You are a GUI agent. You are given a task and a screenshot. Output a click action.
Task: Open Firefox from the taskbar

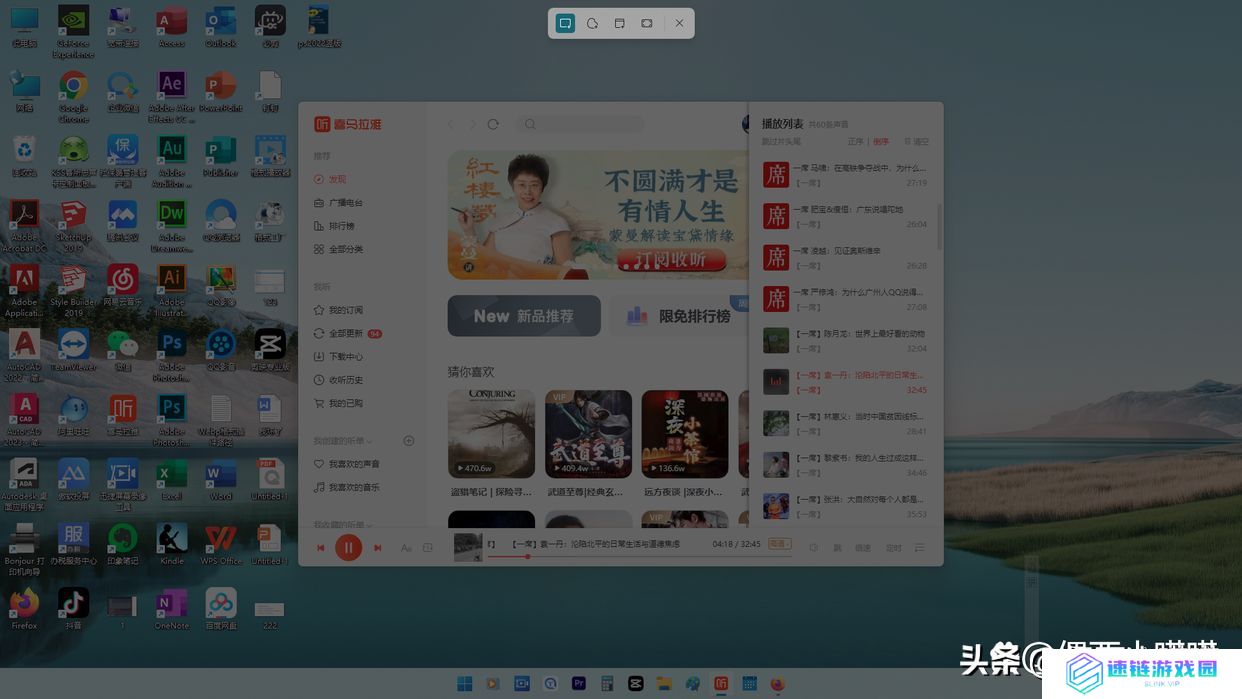777,684
